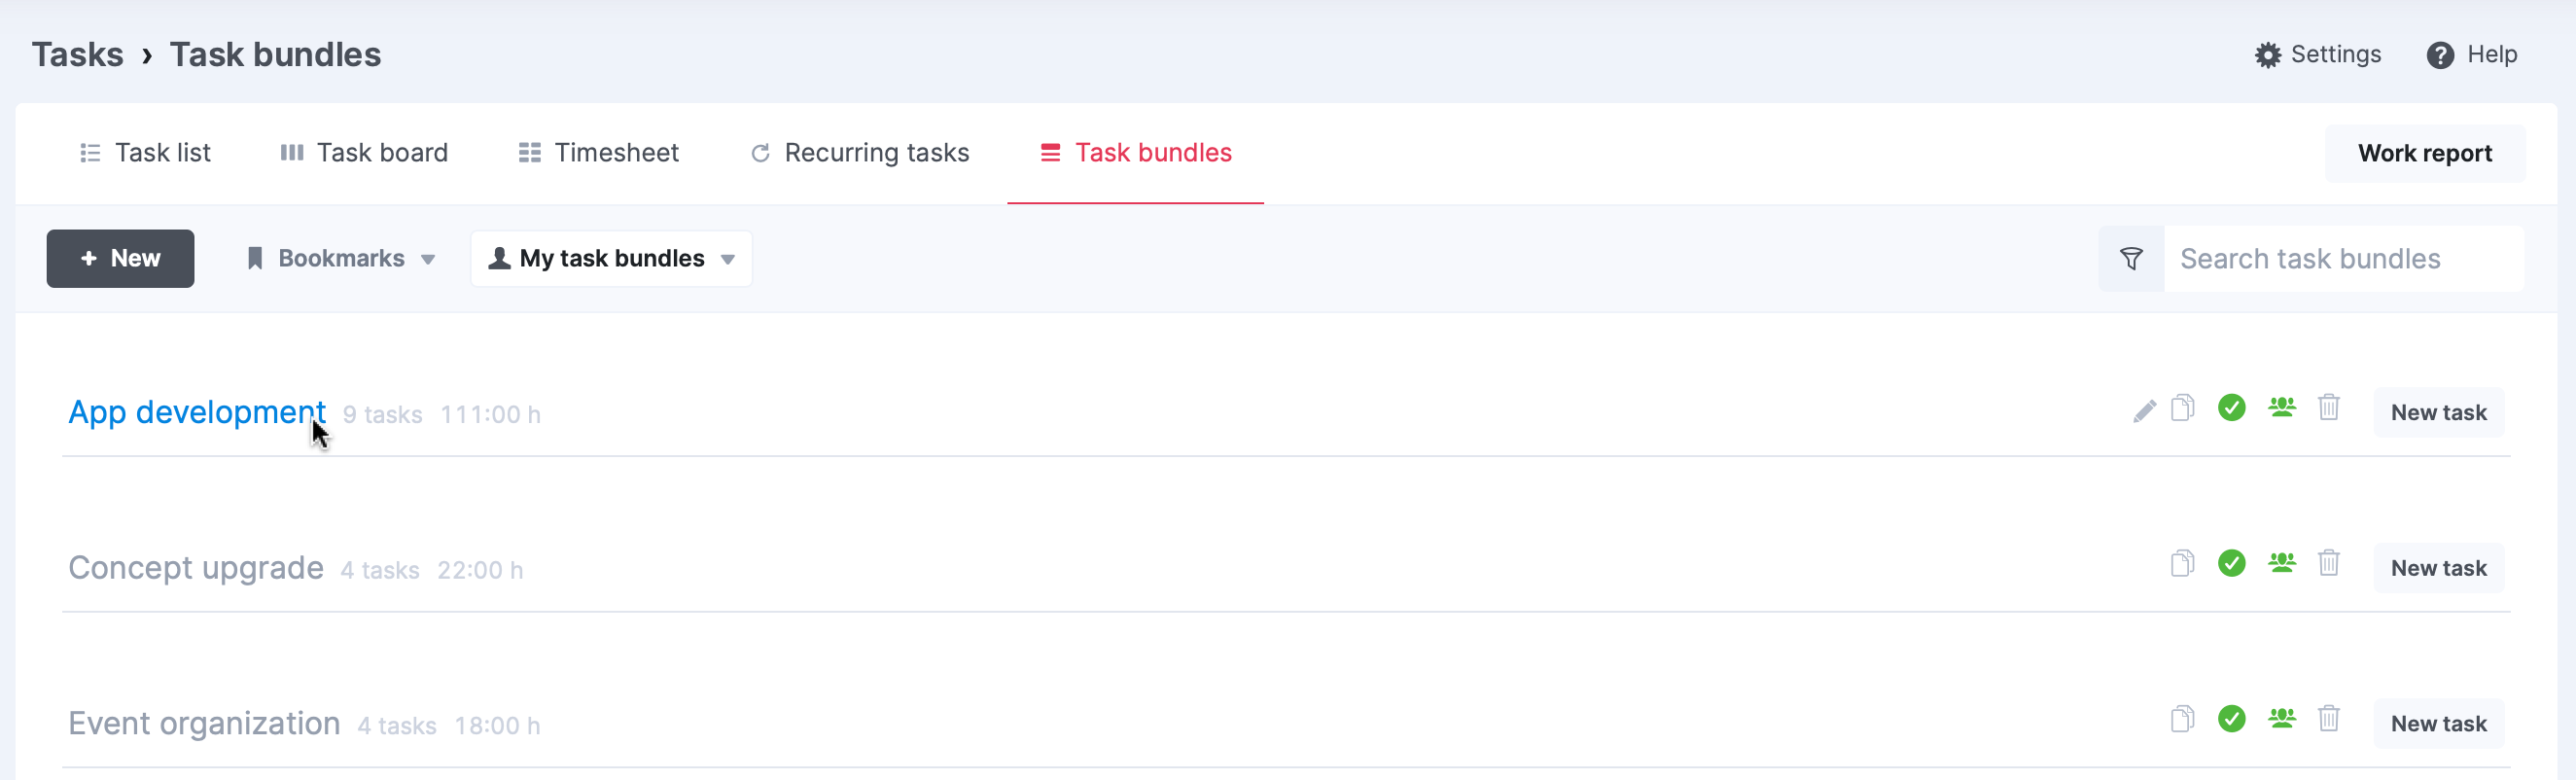Click the '22:00 h' duration text
The height and width of the screenshot is (780, 2576).
pos(480,571)
